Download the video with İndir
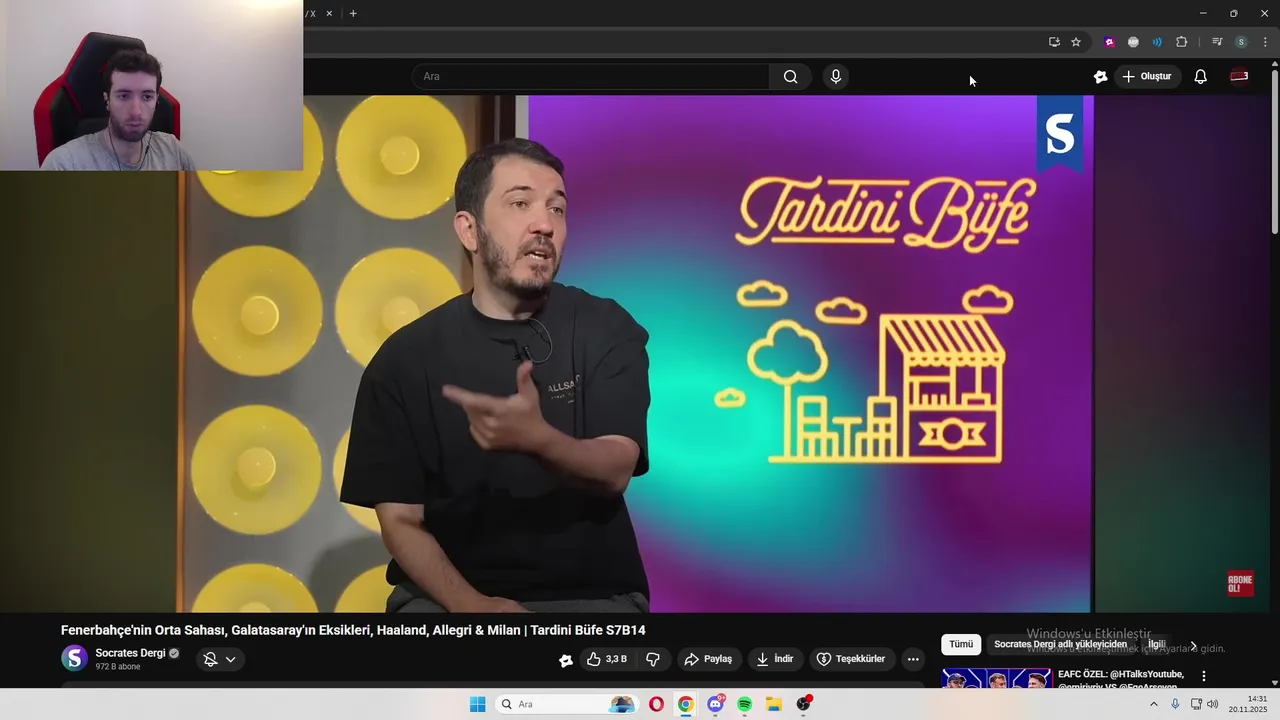Image resolution: width=1280 pixels, height=720 pixels. [775, 659]
